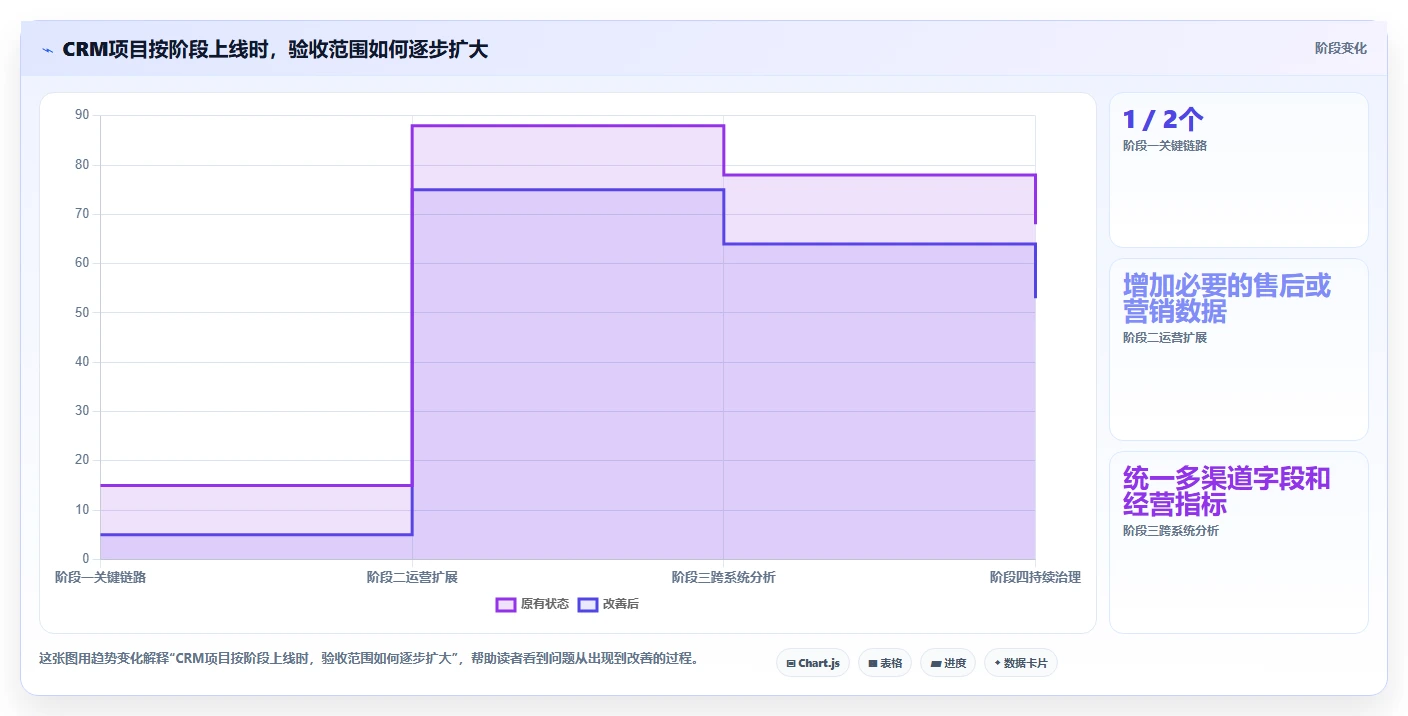Screen dimensions: 1408x716
Task: Click the icon inside the 表格 chip
Action: tap(873, 663)
